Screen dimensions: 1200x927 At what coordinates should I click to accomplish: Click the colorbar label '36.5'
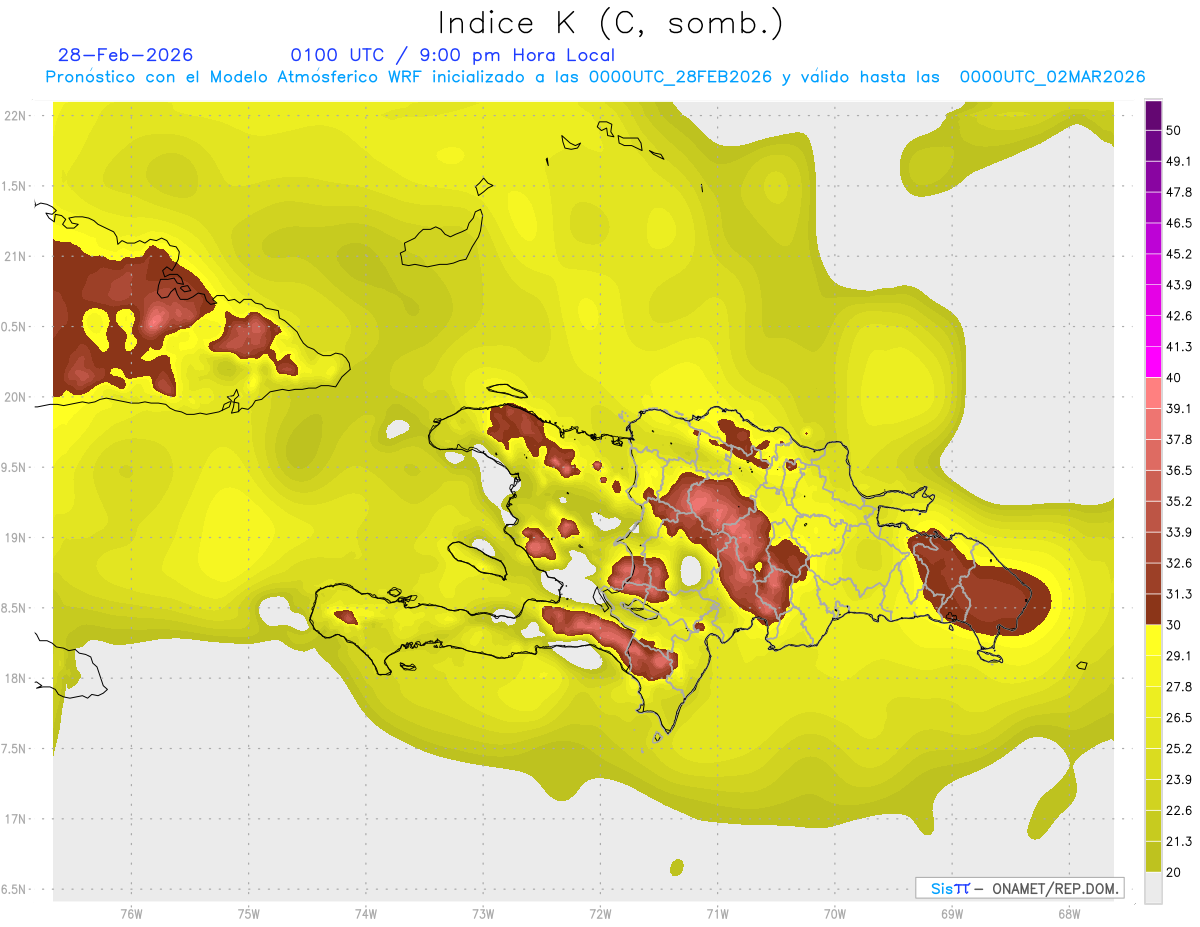[1178, 470]
